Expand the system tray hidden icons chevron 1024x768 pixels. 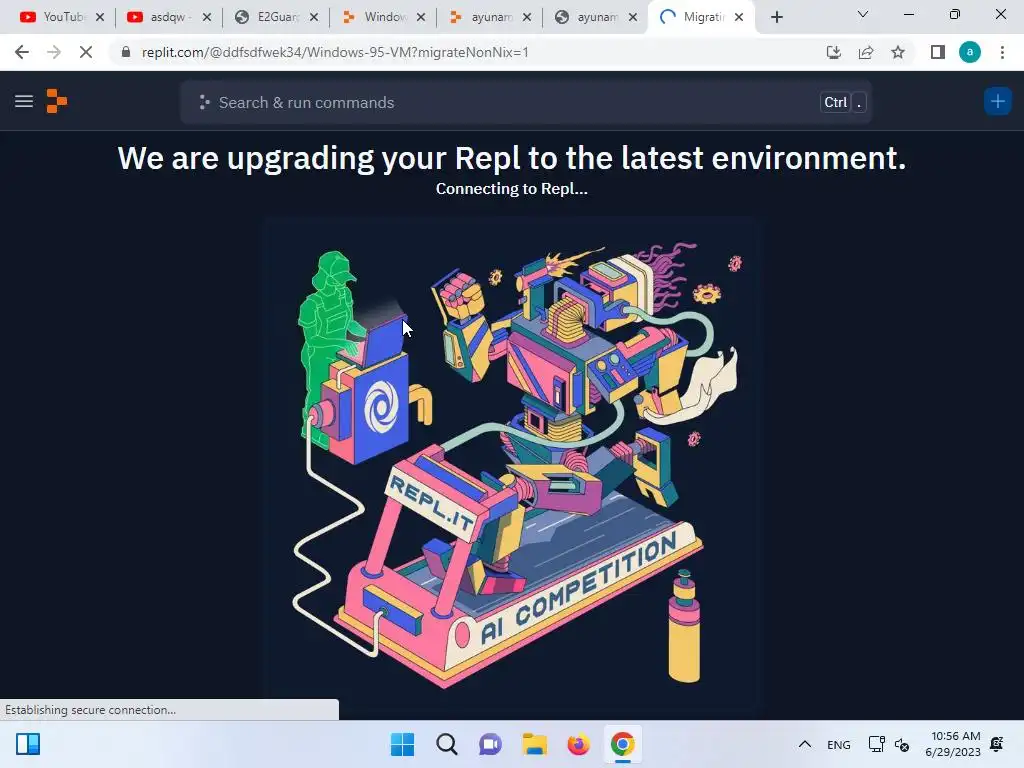tap(805, 744)
